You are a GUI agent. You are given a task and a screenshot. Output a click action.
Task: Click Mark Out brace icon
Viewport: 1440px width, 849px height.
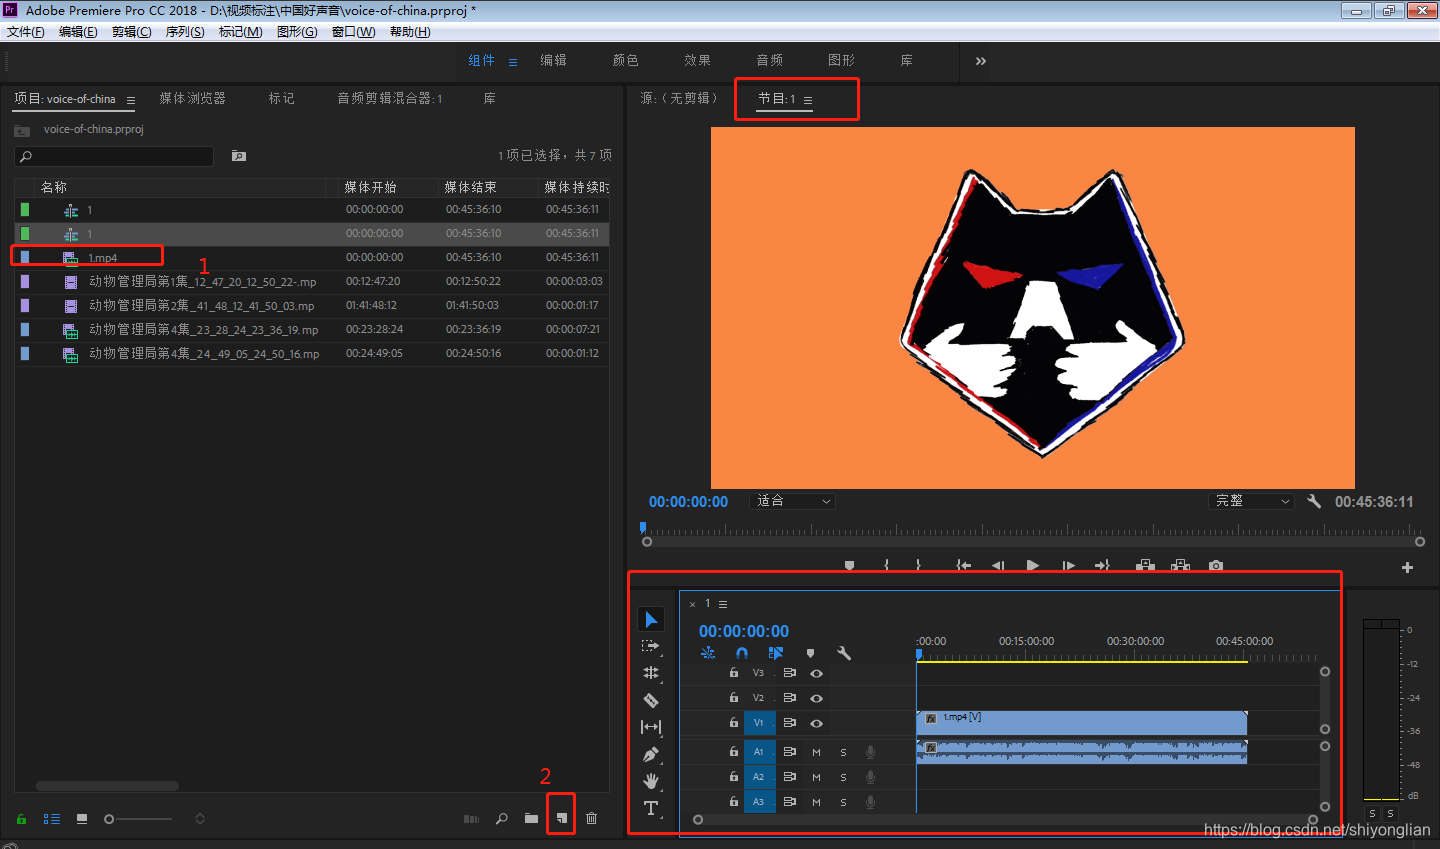click(x=918, y=565)
